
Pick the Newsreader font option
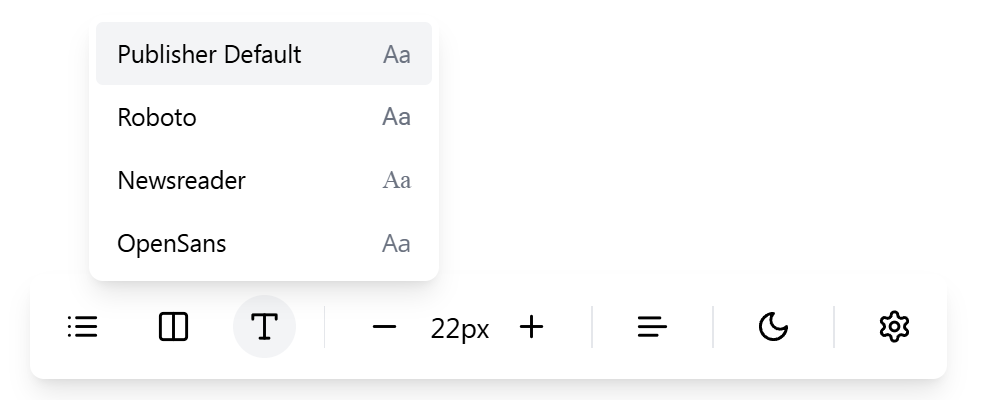click(264, 180)
